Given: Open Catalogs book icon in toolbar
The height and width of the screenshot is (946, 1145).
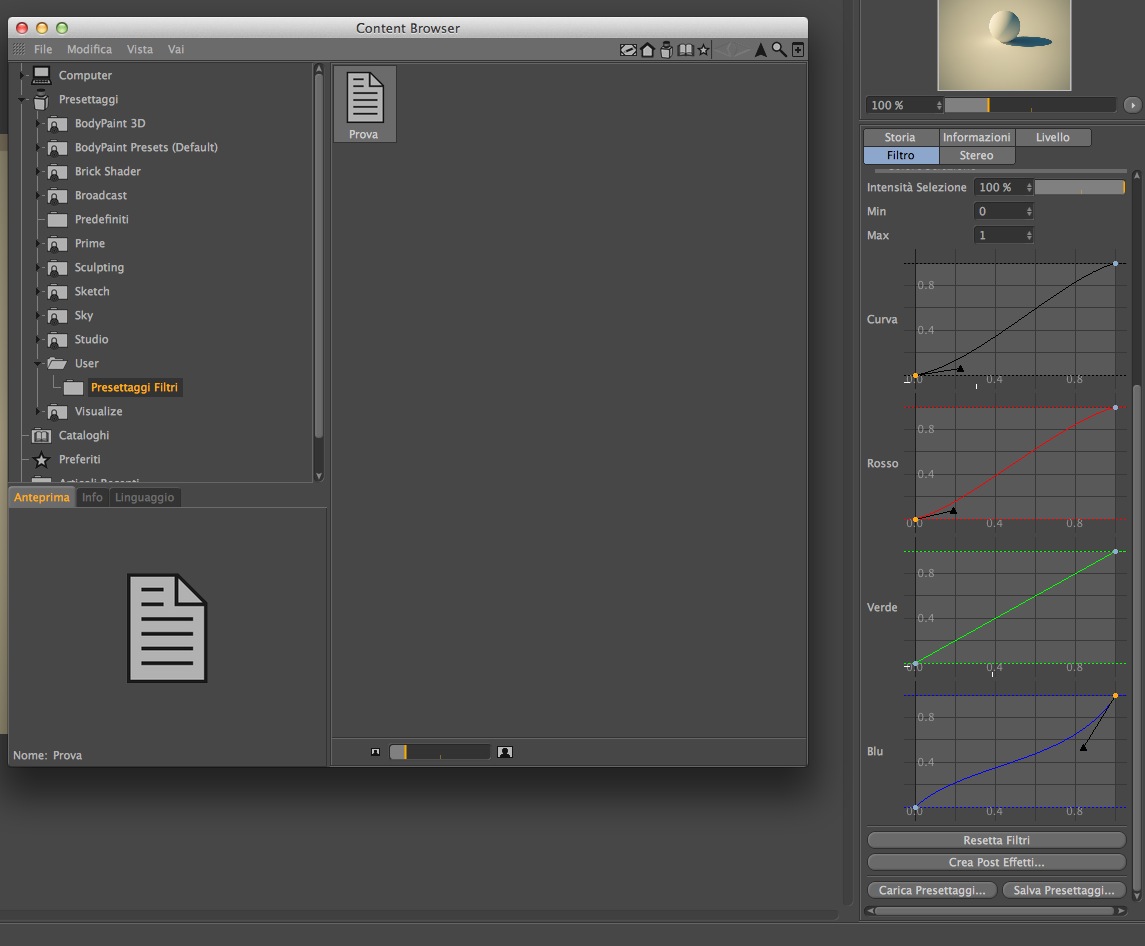Looking at the screenshot, I should coord(685,50).
